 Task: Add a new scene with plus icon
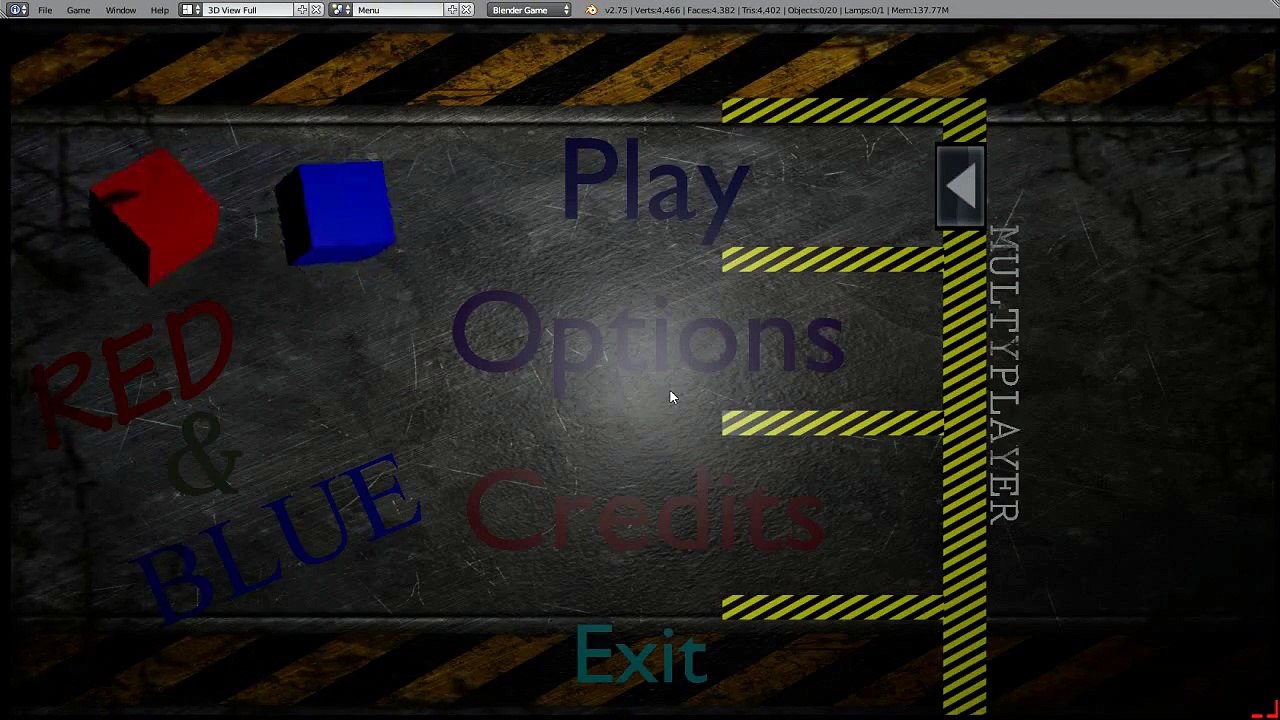click(452, 10)
